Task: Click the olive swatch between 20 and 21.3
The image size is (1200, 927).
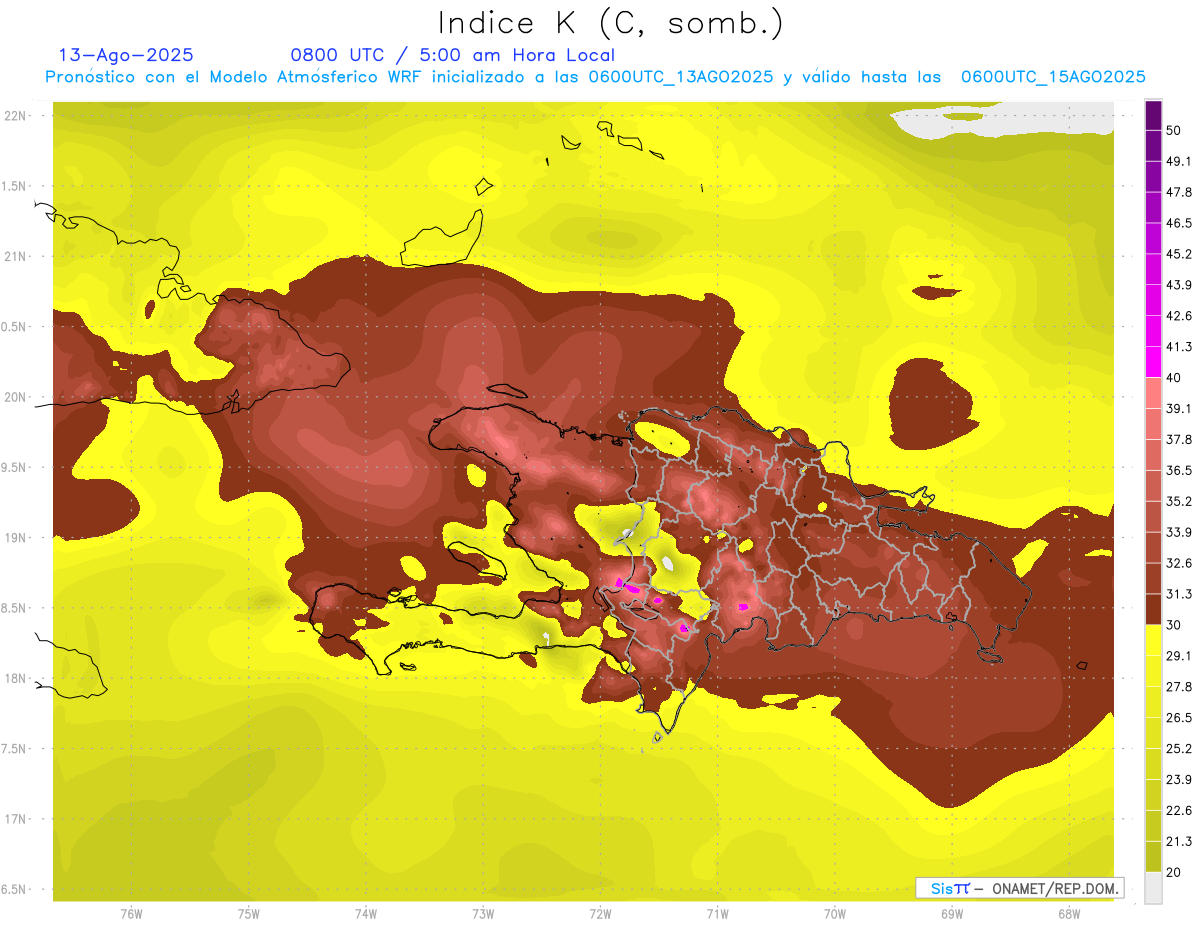Action: click(x=1153, y=857)
